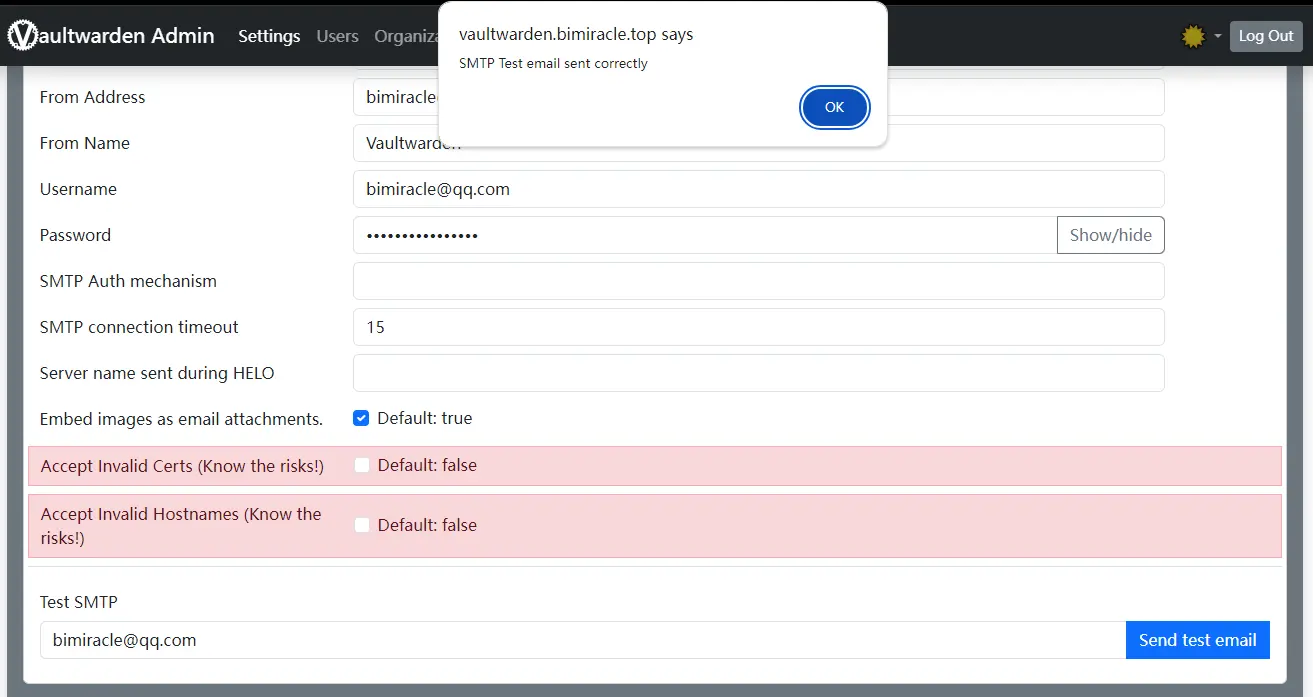Image resolution: width=1313 pixels, height=697 pixels.
Task: Click the Password input field
Action: (705, 235)
